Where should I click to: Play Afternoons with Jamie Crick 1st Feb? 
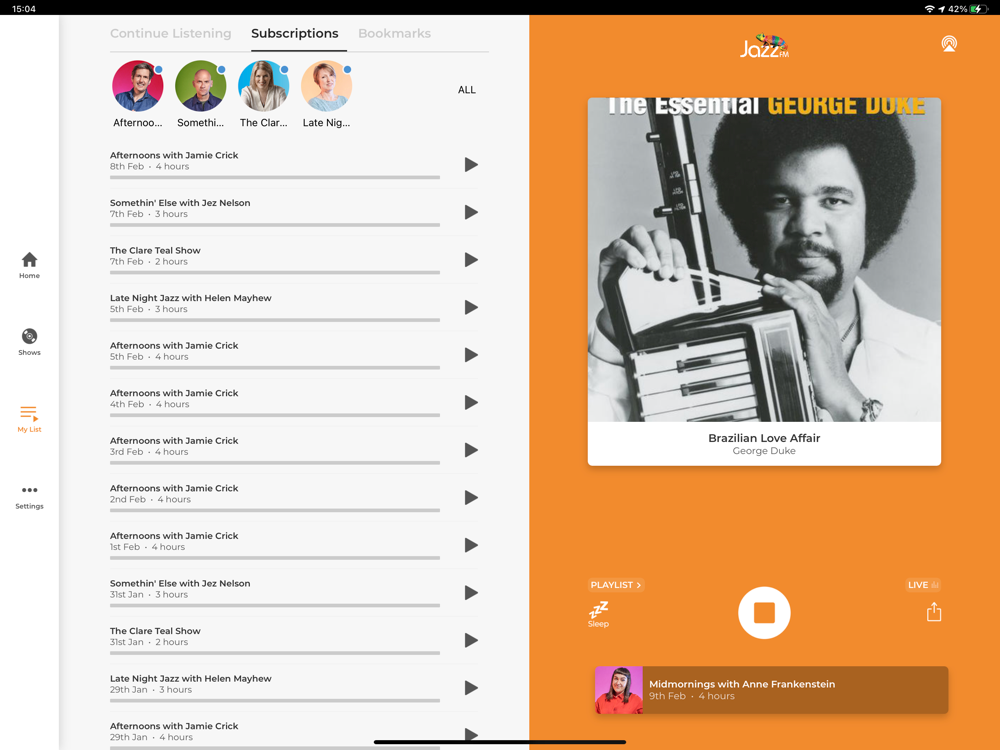coord(471,545)
